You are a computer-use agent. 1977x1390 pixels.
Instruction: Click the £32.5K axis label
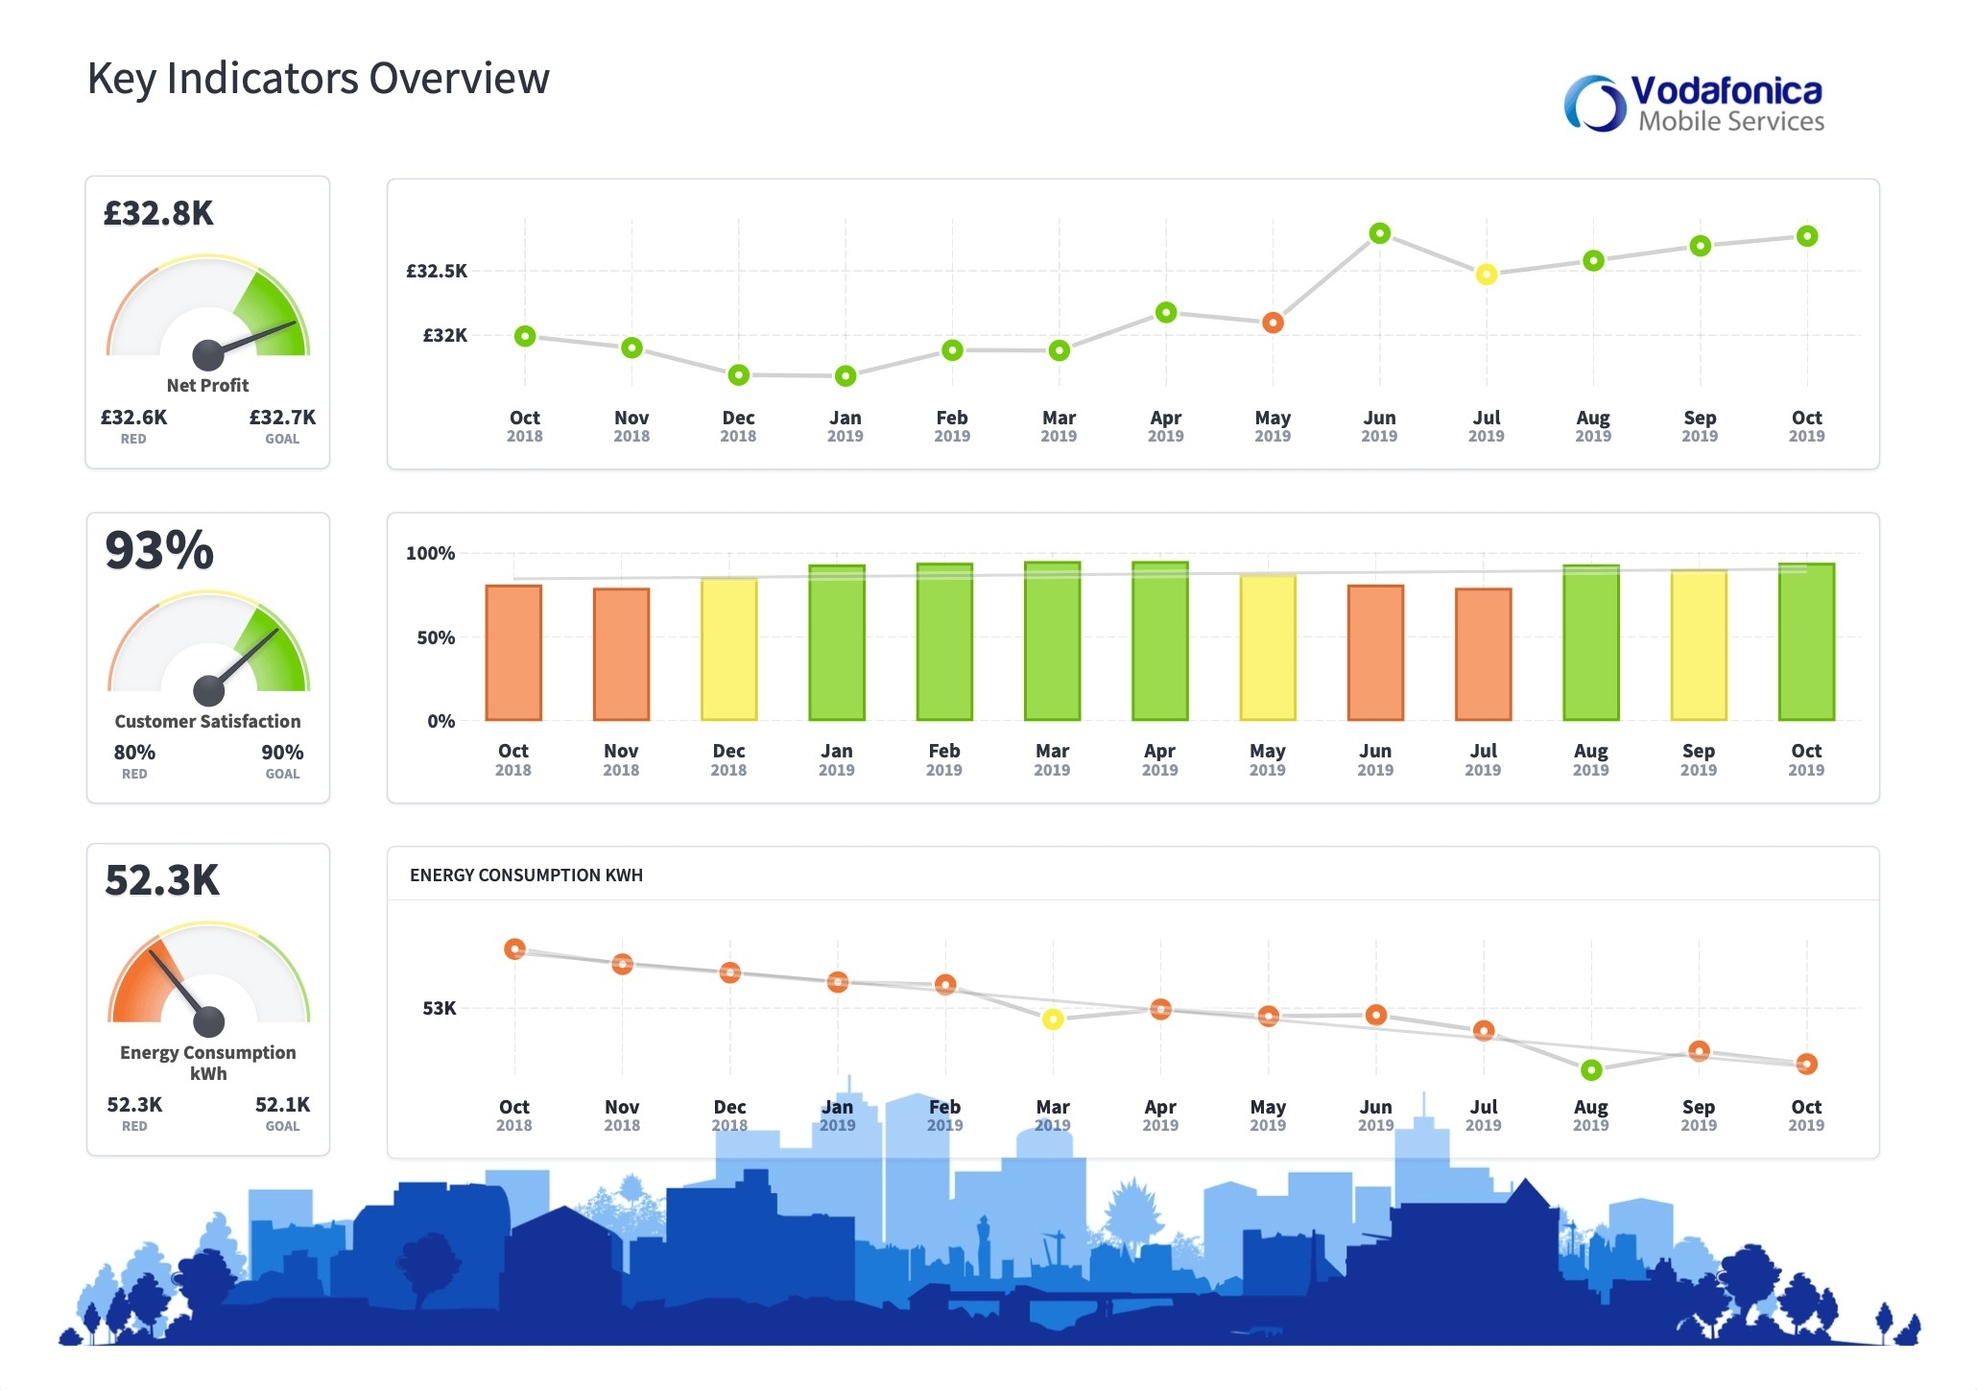pyautogui.click(x=437, y=271)
